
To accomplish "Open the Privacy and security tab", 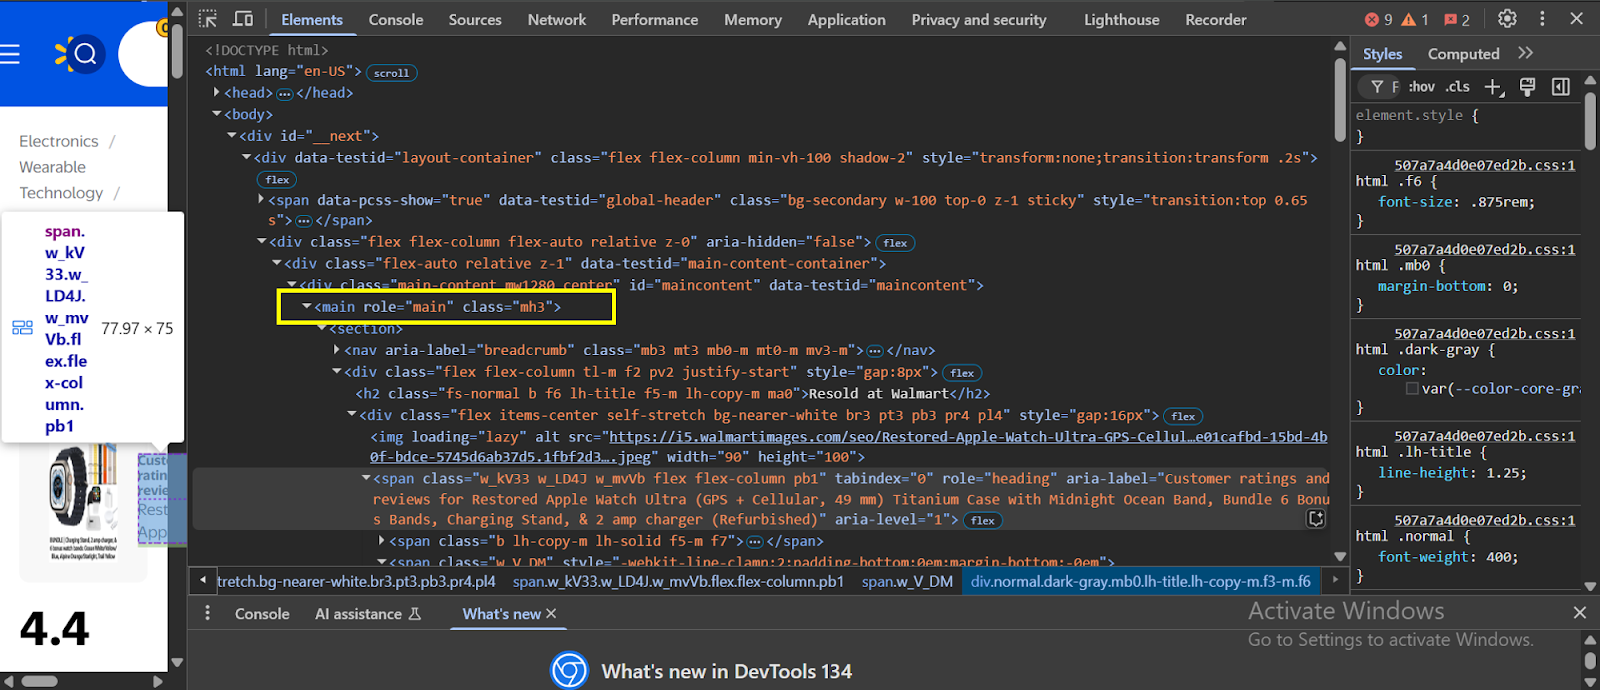I will 979,19.
